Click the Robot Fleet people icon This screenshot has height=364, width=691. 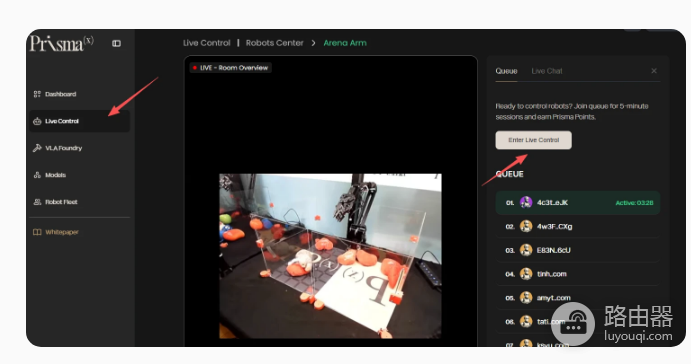[37, 202]
